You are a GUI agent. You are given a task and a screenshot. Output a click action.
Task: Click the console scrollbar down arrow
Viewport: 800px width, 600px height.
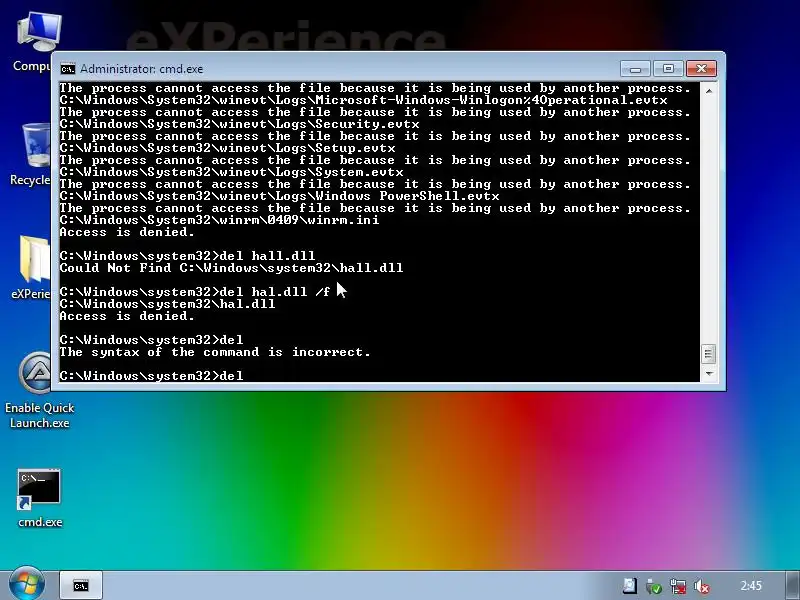point(708,374)
